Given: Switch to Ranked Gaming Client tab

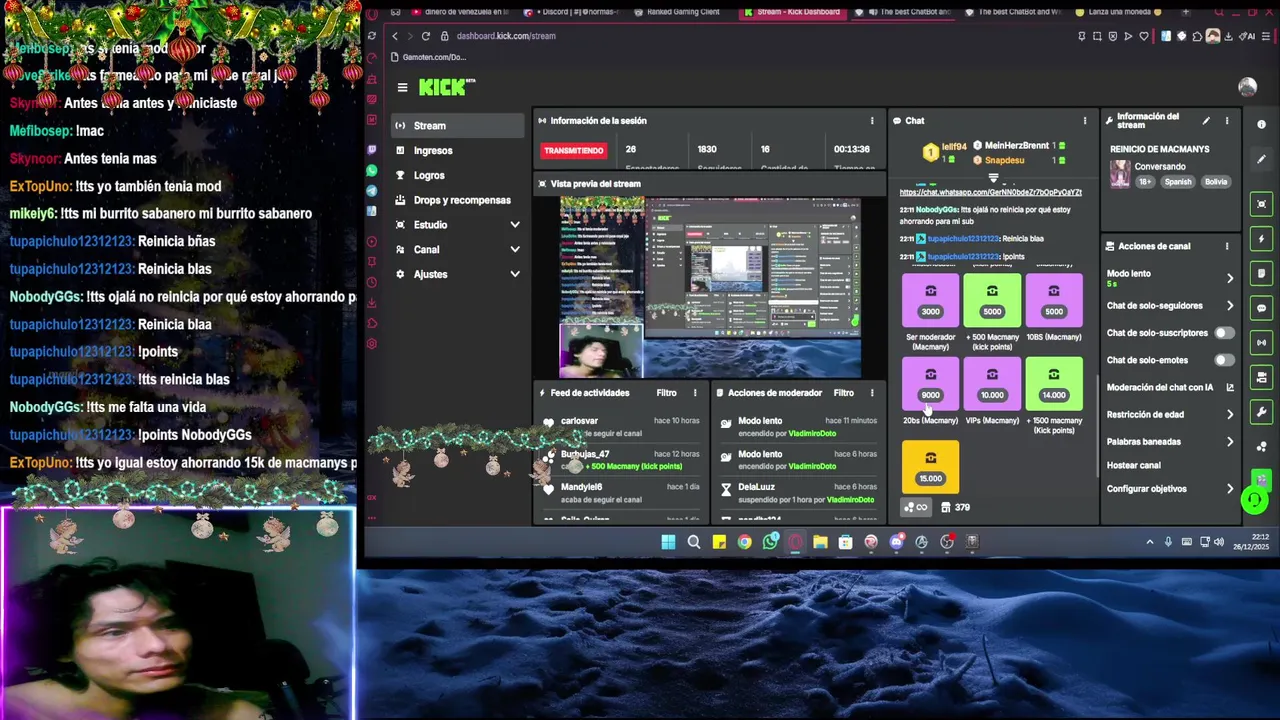Looking at the screenshot, I should coord(683,12).
